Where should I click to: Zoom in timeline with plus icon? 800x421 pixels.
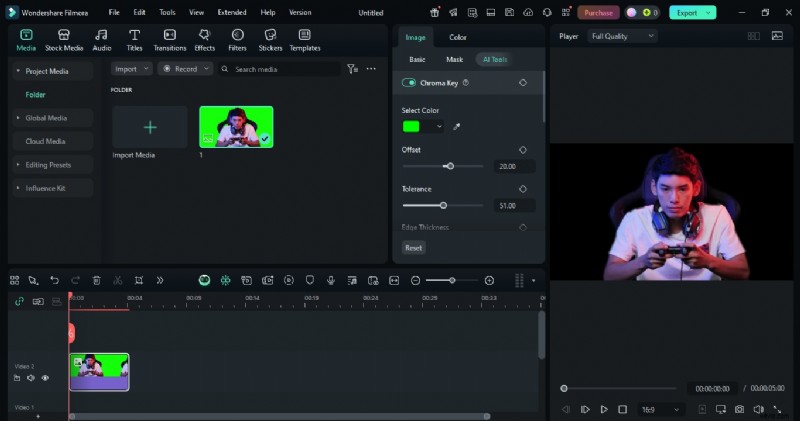pos(489,280)
